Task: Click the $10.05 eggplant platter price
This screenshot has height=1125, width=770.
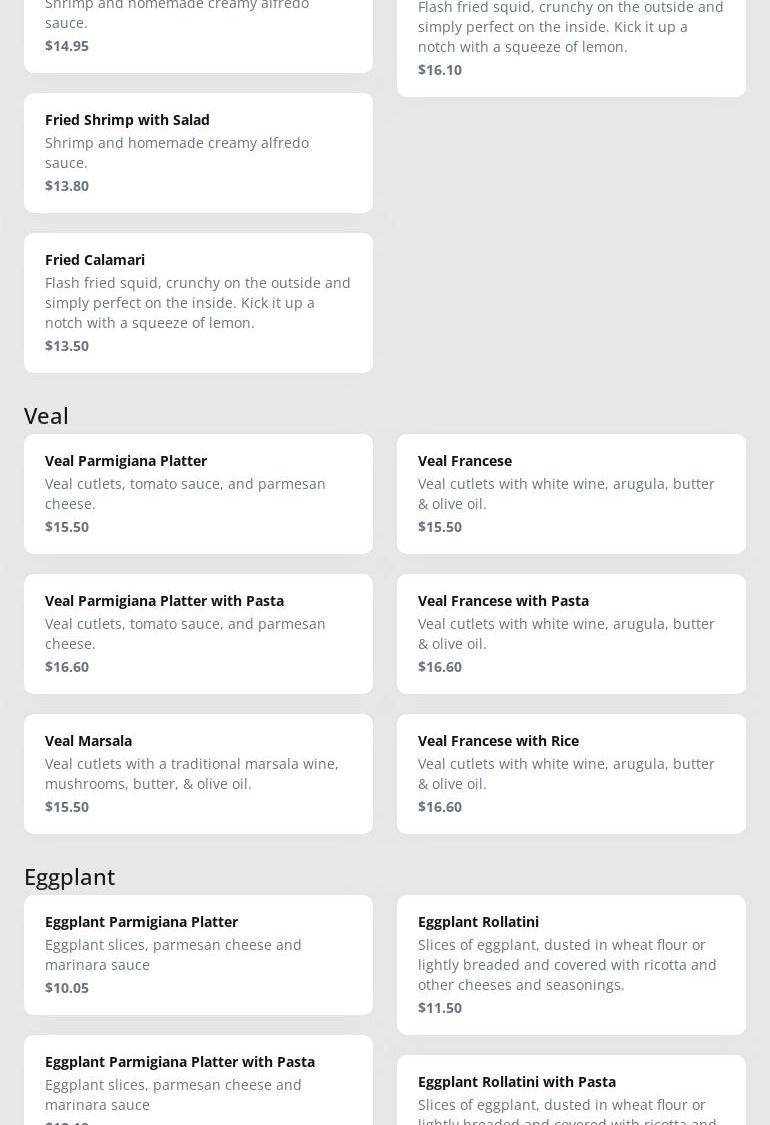Action: 67,987
